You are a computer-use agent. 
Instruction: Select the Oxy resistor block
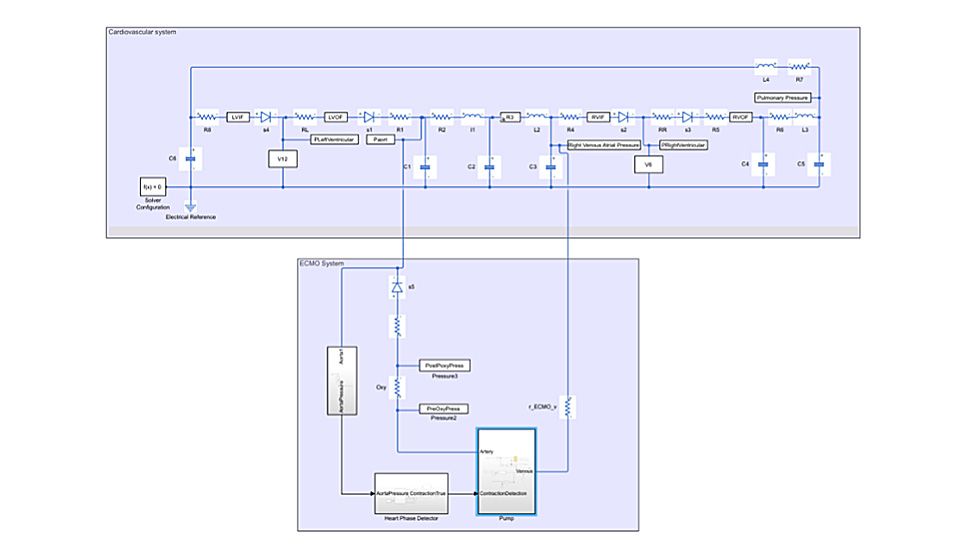pyautogui.click(x=397, y=387)
